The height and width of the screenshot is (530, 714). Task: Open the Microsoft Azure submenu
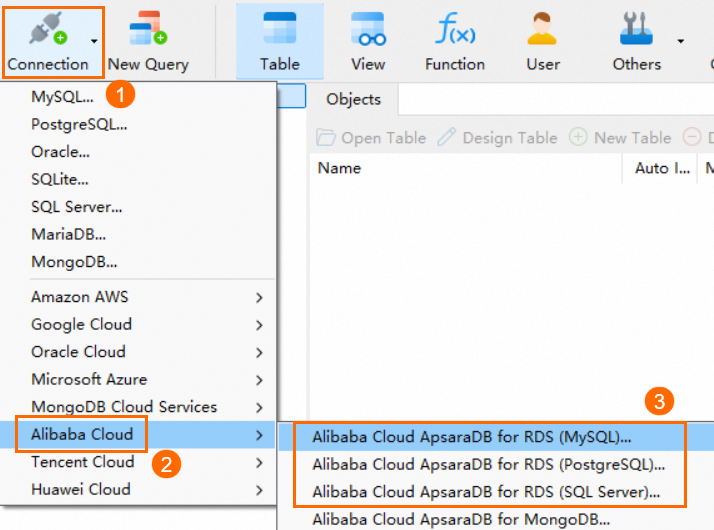[138, 379]
